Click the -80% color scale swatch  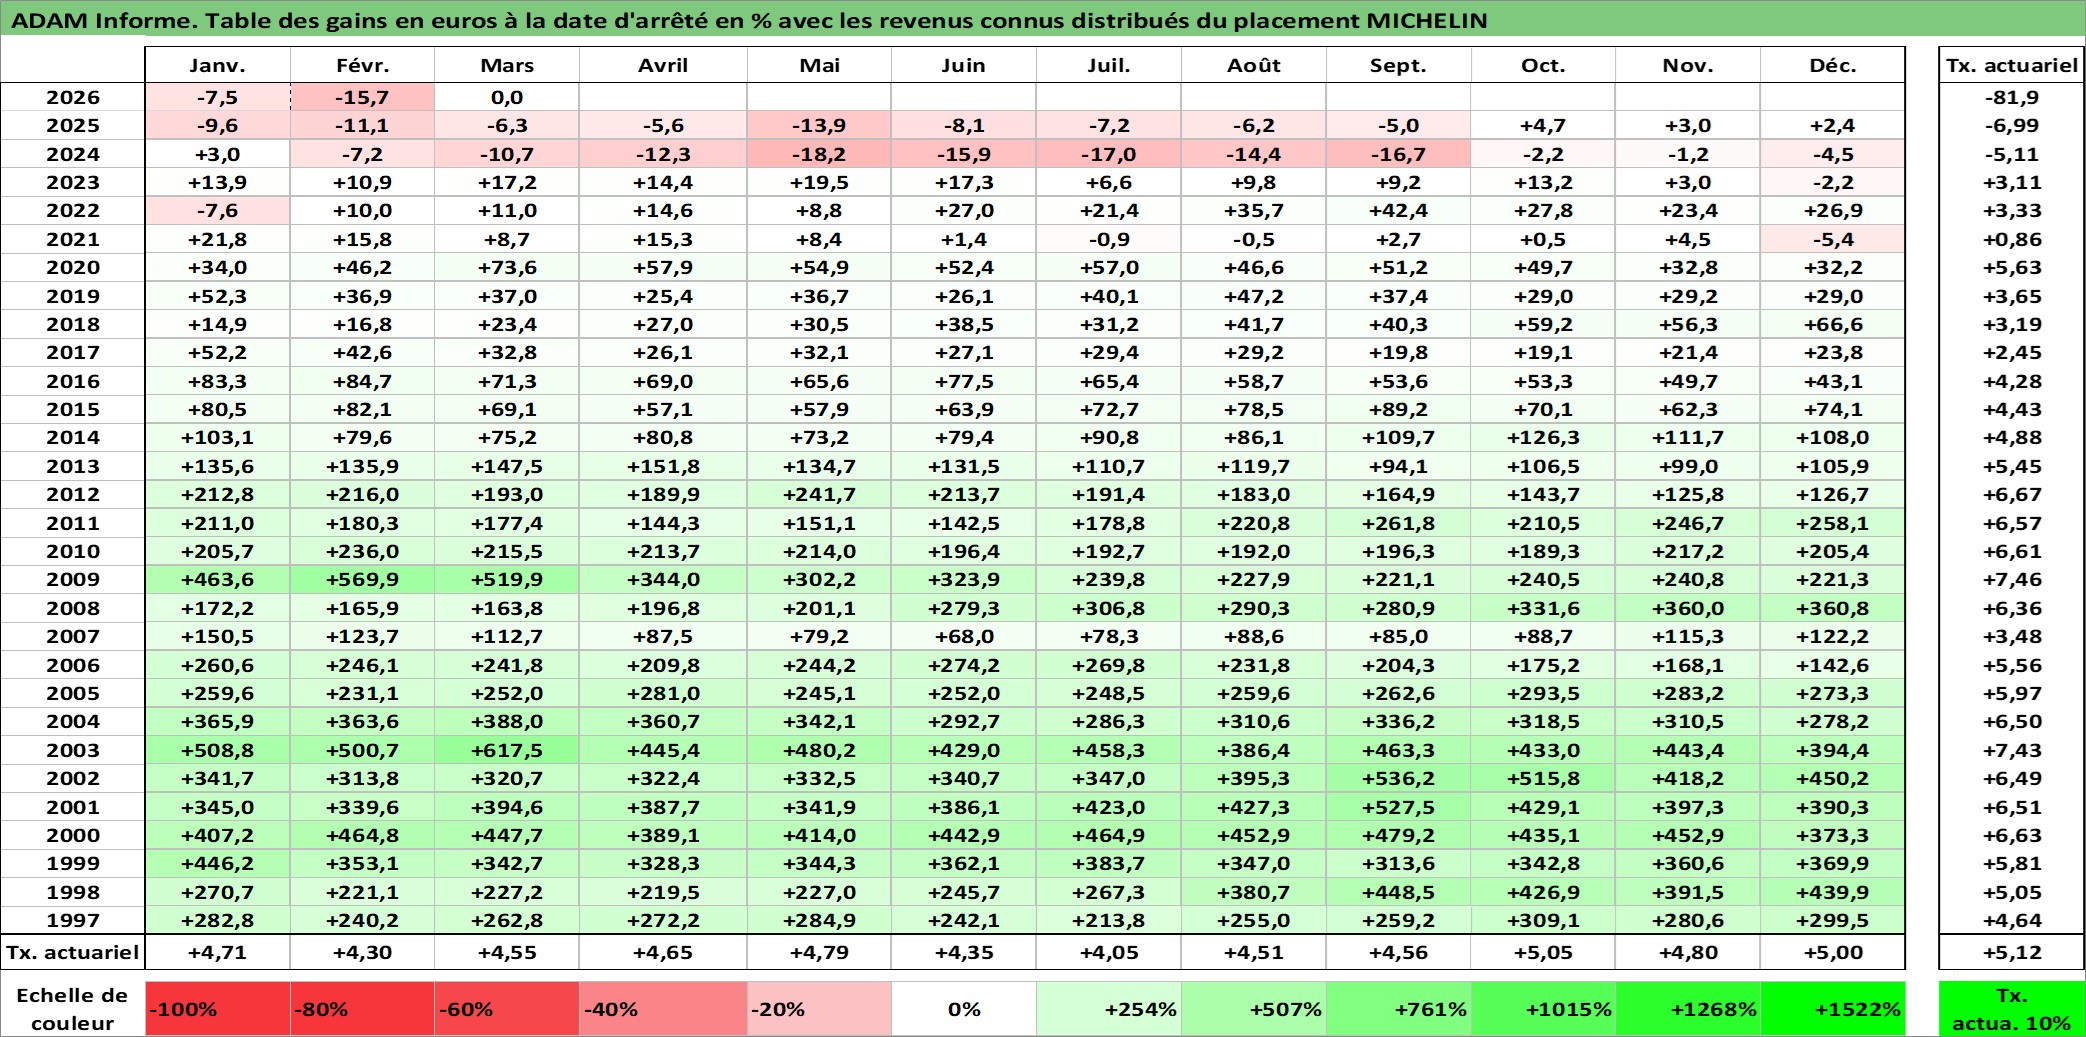[x=362, y=1009]
